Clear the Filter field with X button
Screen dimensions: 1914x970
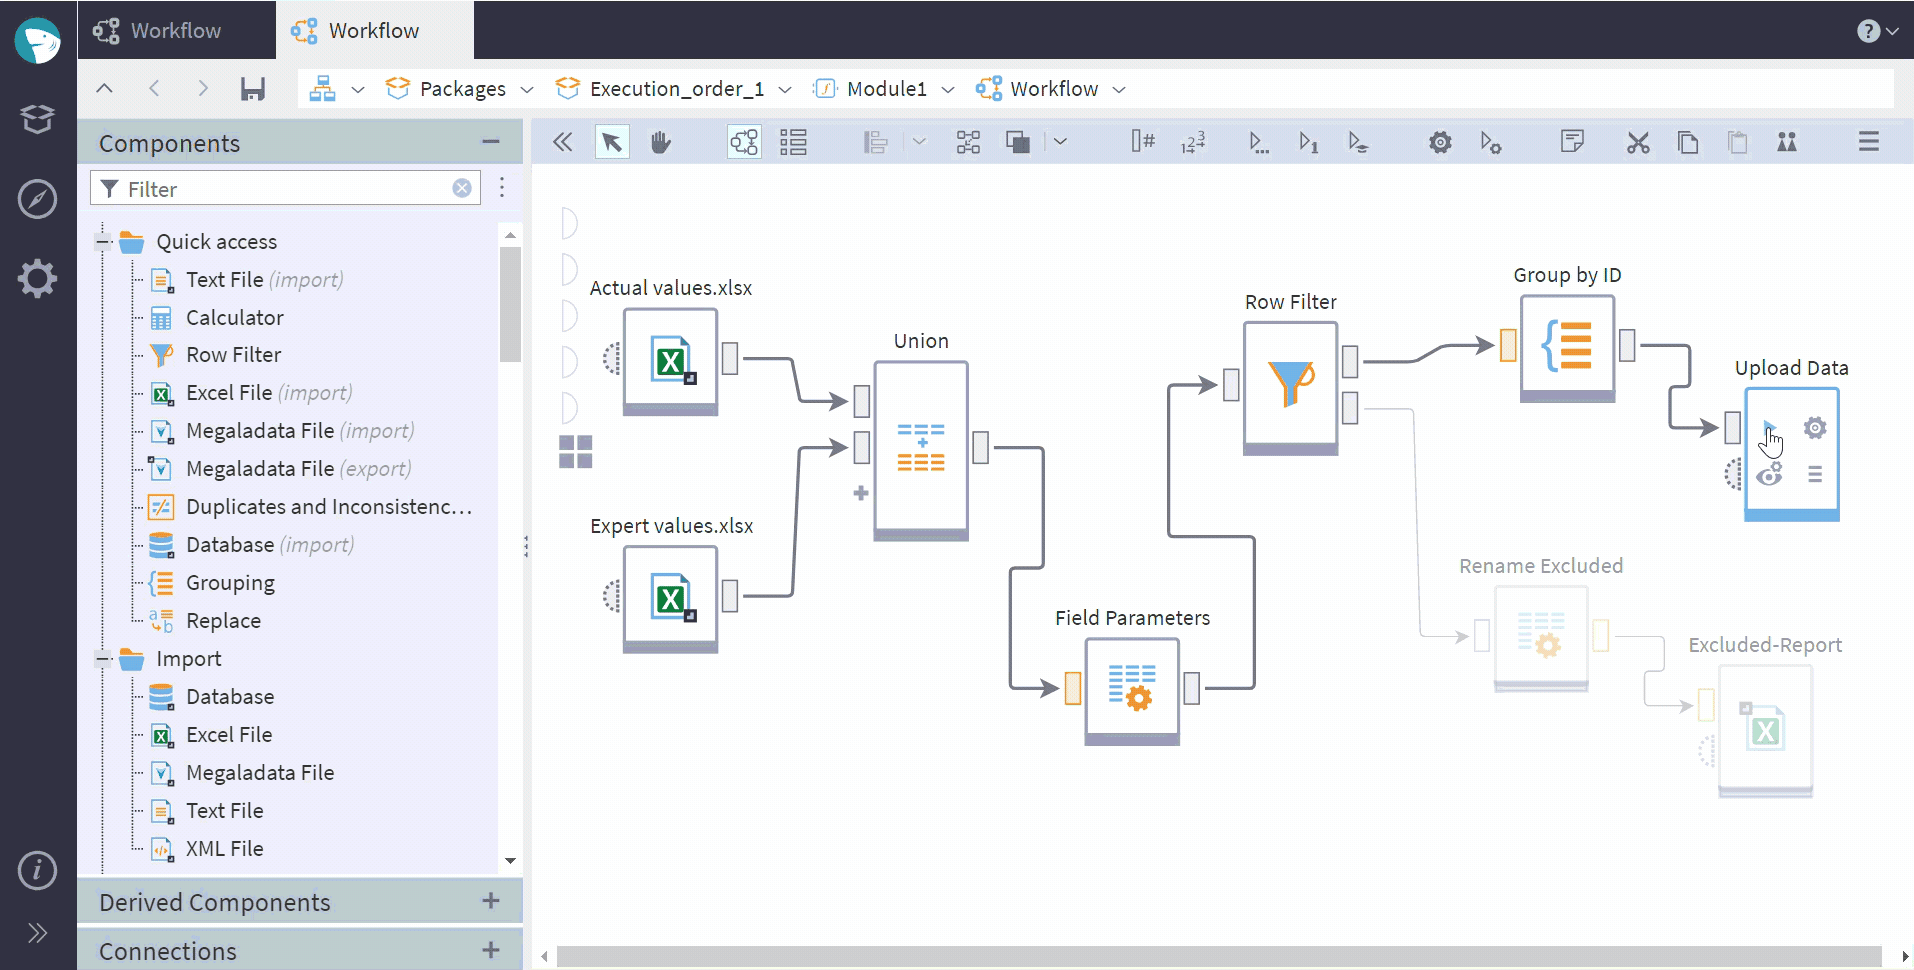pyautogui.click(x=462, y=188)
